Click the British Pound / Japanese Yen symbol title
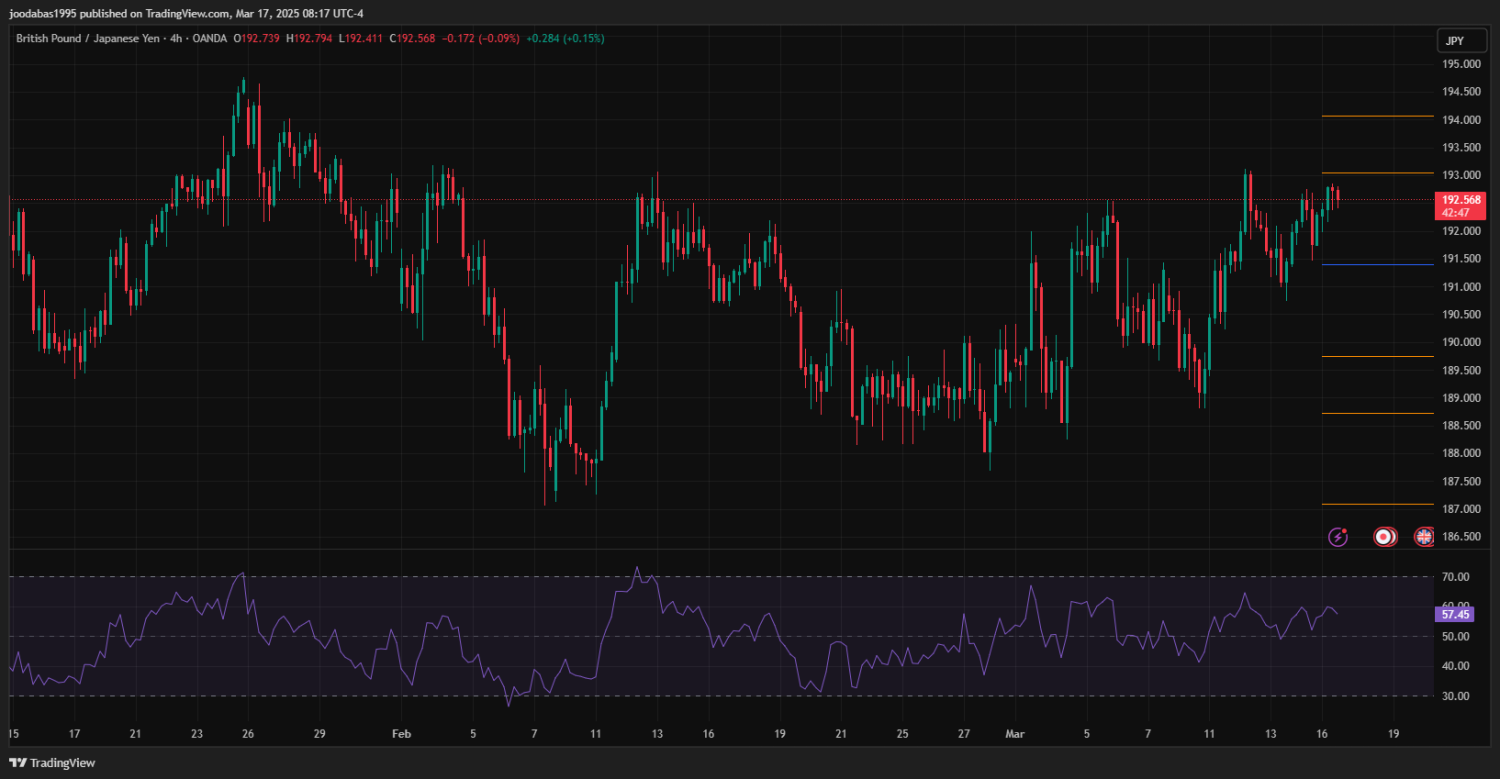Viewport: 1500px width, 779px height. 86,39
